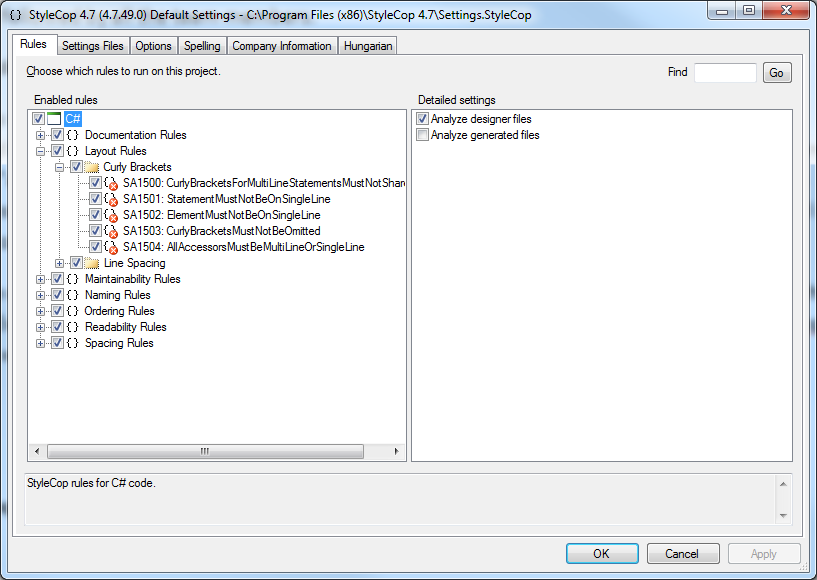Collapse the Layout Rules node
This screenshot has height=580, width=817.
[40, 152]
